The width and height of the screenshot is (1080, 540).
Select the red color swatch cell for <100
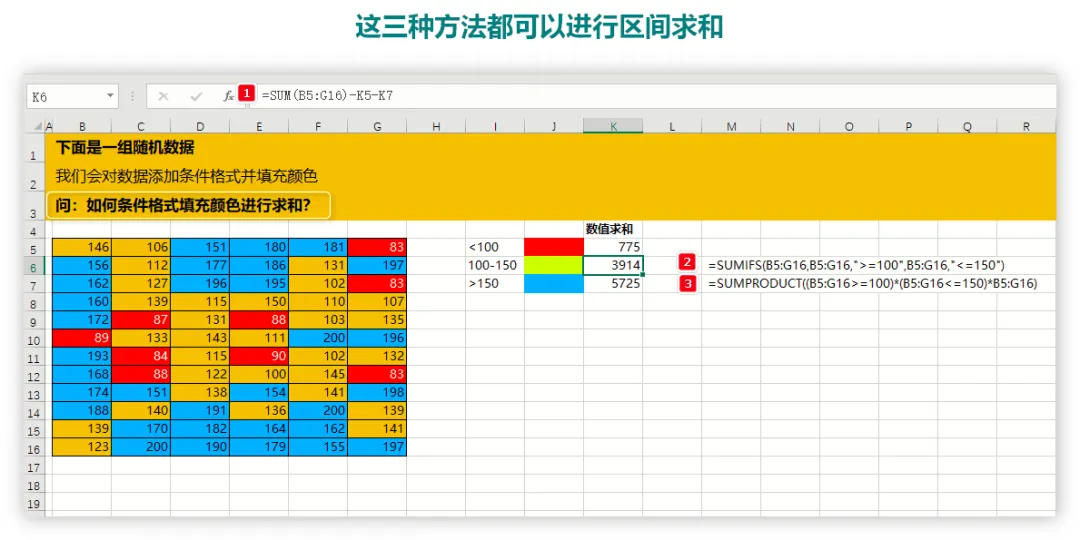pos(554,247)
